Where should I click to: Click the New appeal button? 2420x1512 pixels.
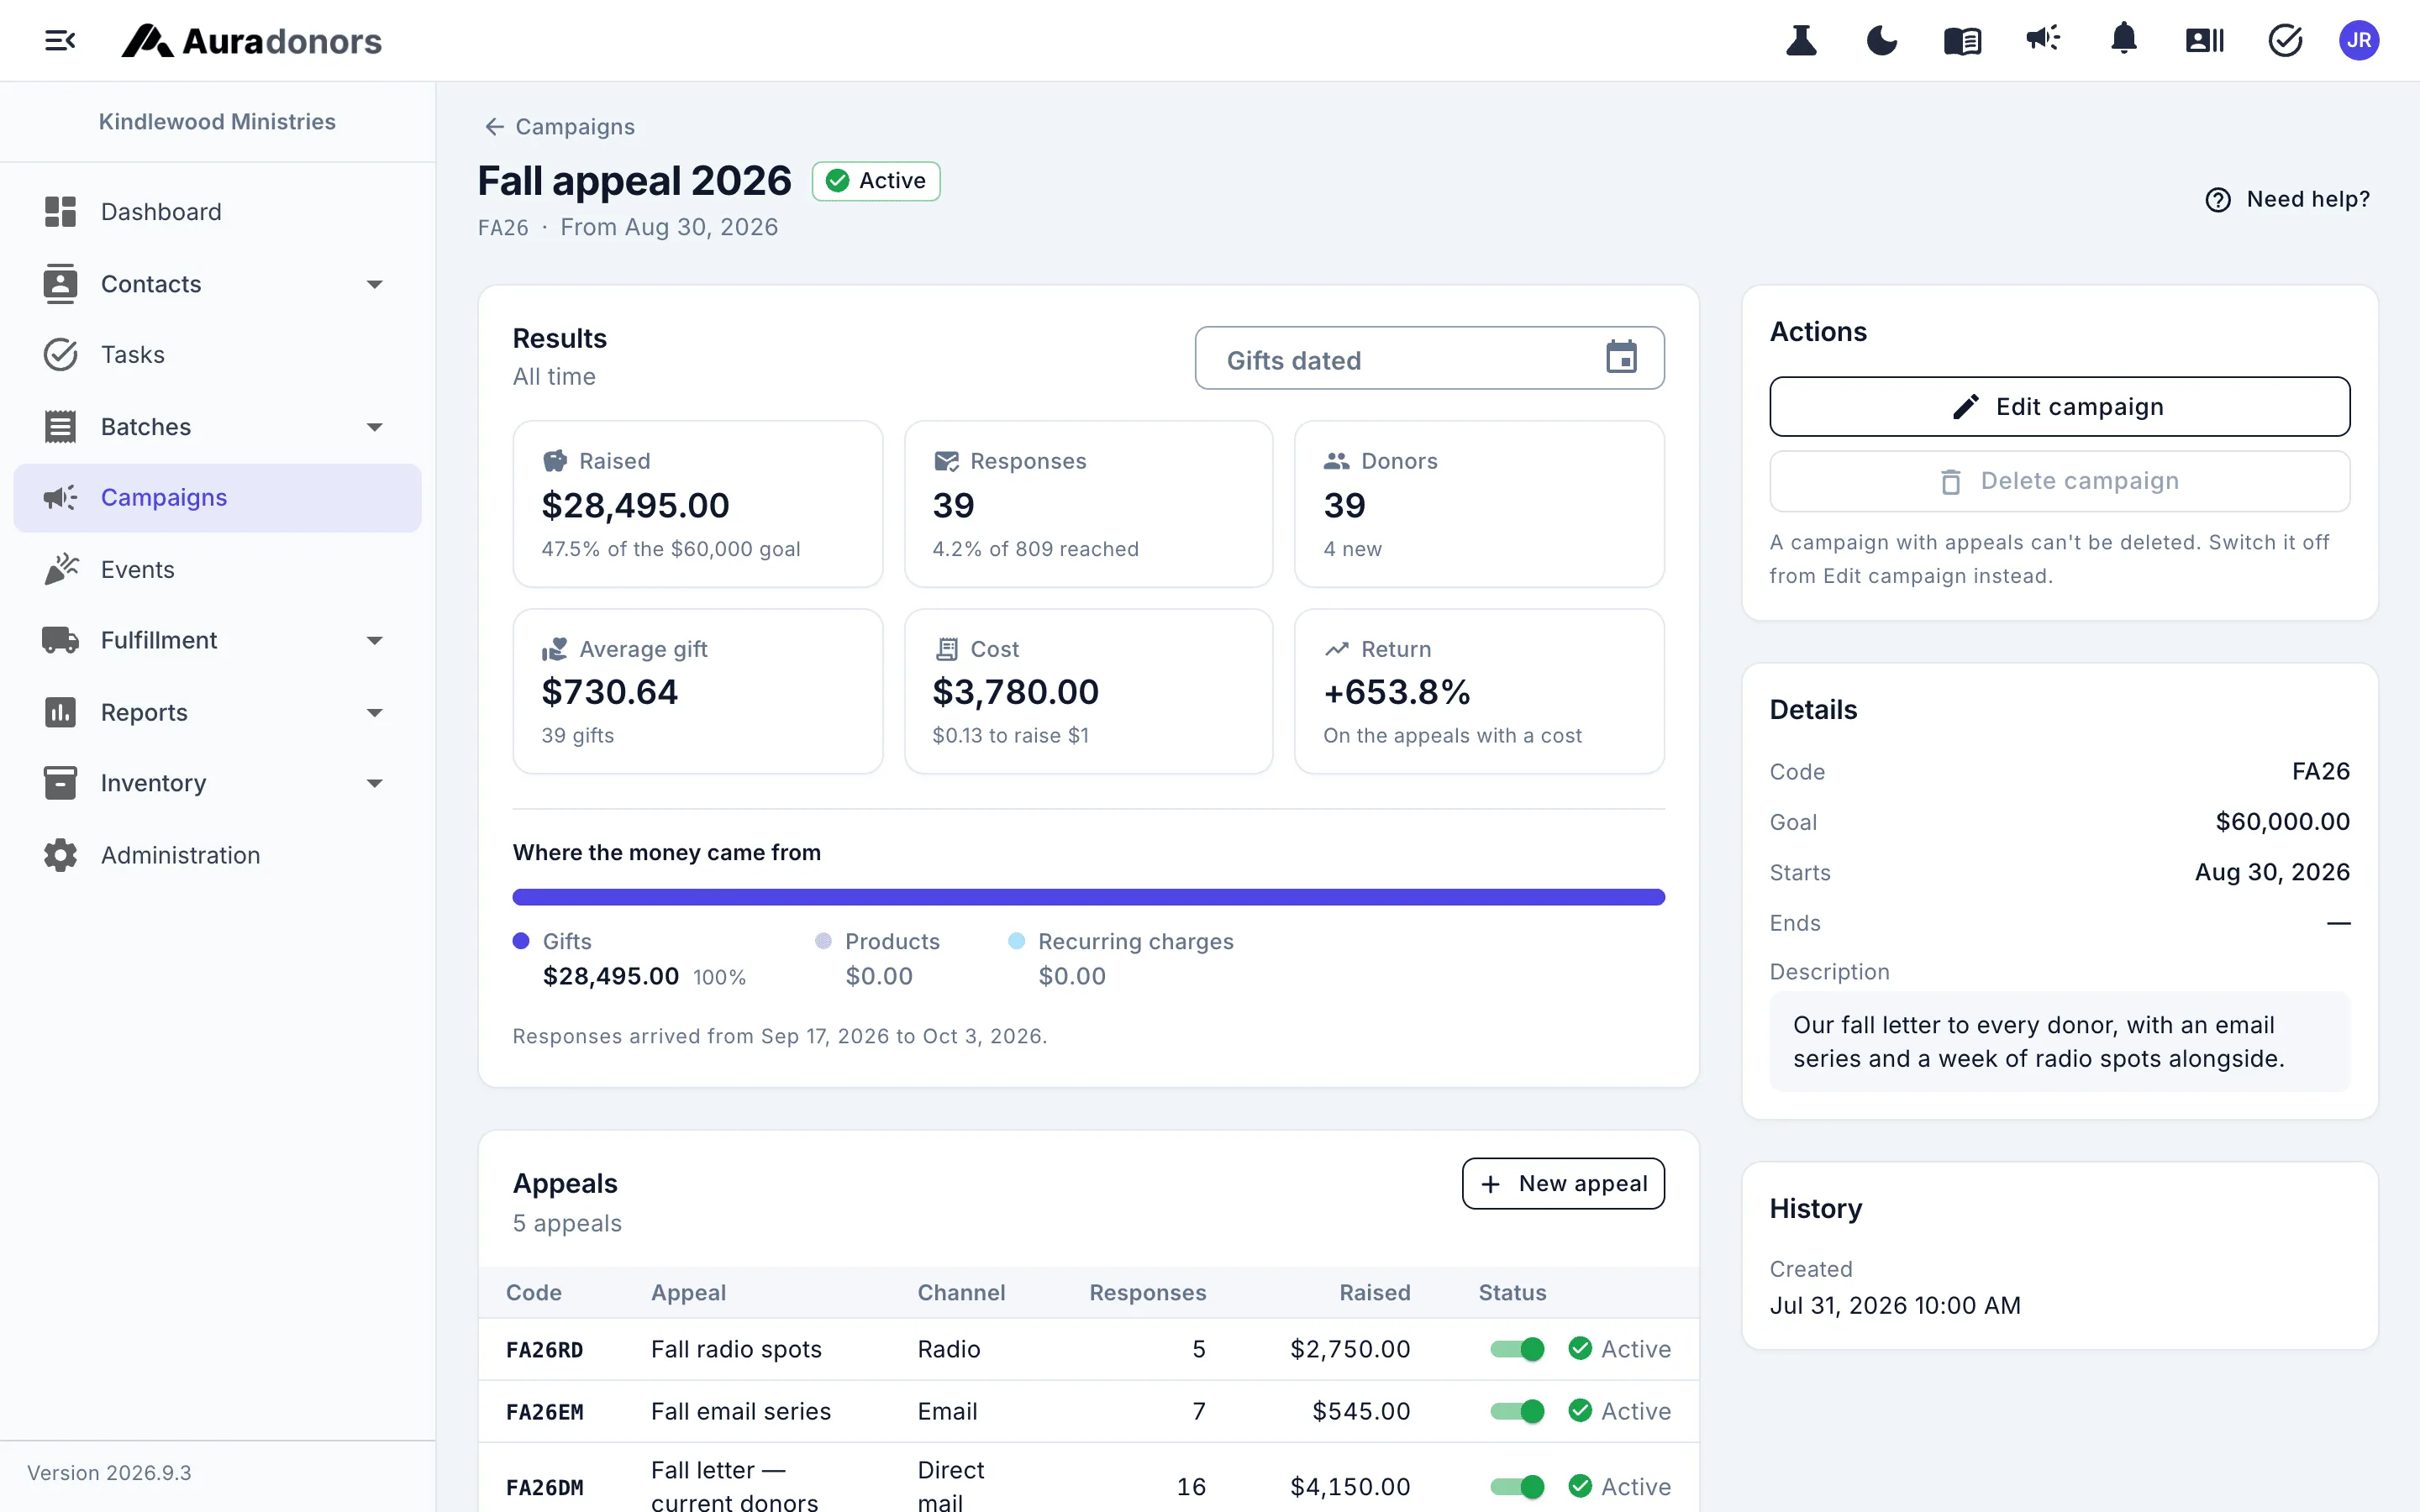click(x=1563, y=1184)
